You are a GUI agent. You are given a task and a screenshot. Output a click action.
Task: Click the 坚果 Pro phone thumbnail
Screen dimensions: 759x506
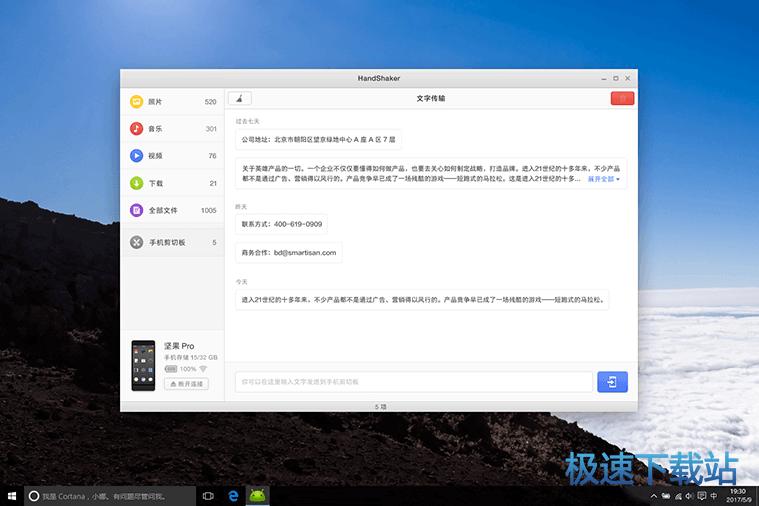(x=144, y=365)
